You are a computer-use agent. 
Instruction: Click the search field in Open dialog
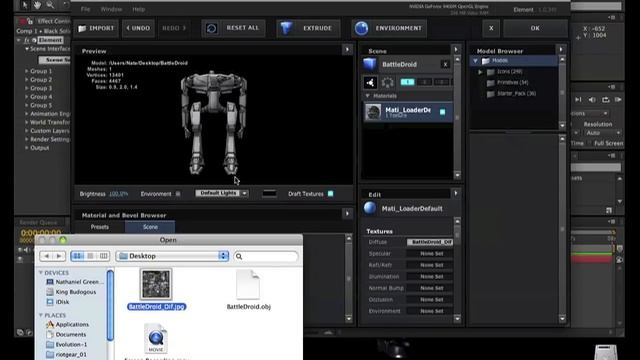click(x=266, y=256)
